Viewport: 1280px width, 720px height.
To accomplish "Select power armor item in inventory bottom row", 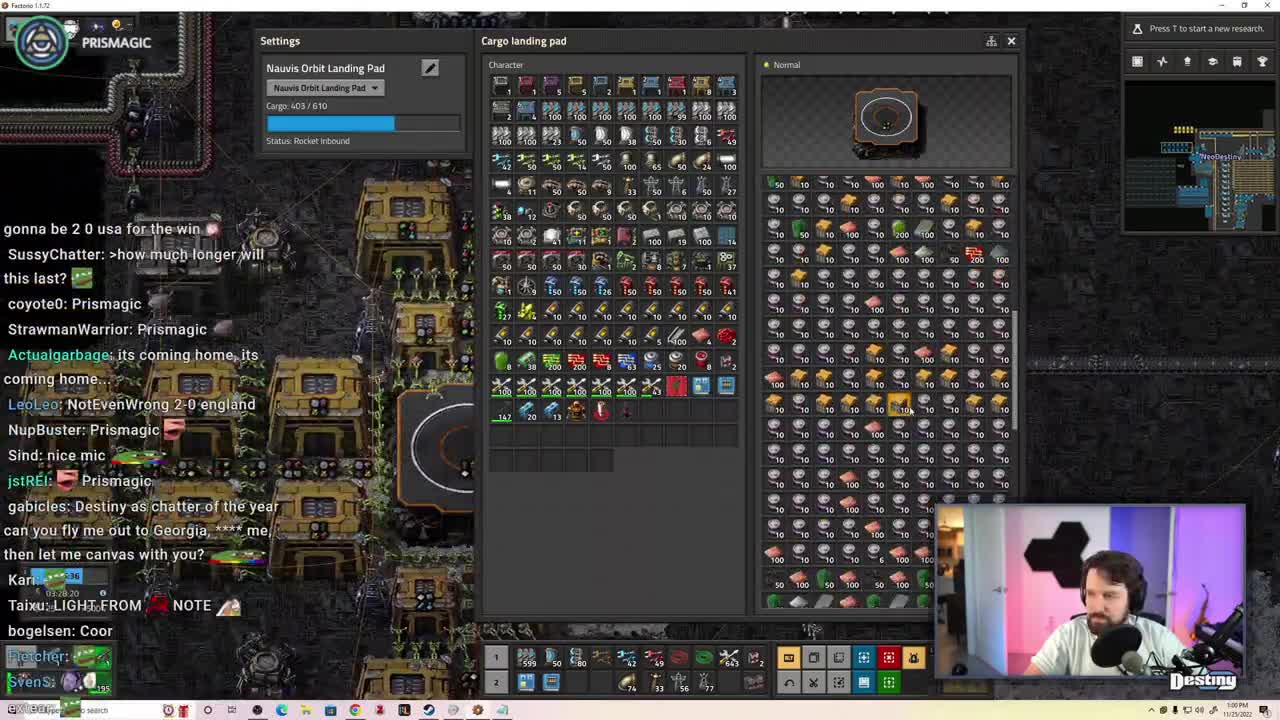I will pyautogui.click(x=576, y=411).
